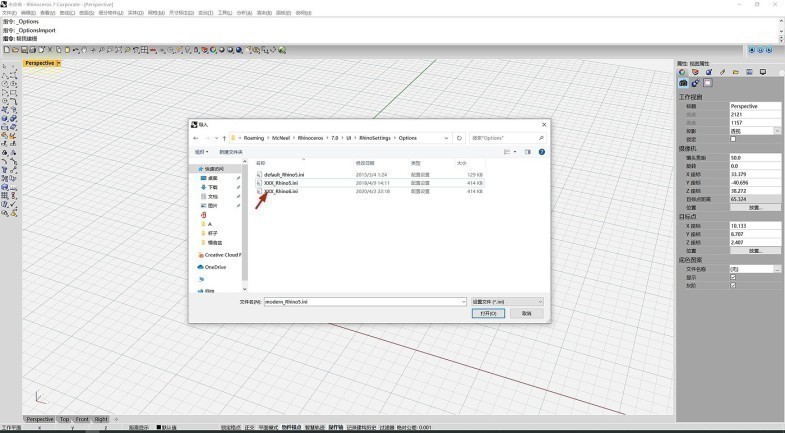Toggle the lock checkbox under viewport settings

[x=733, y=139]
